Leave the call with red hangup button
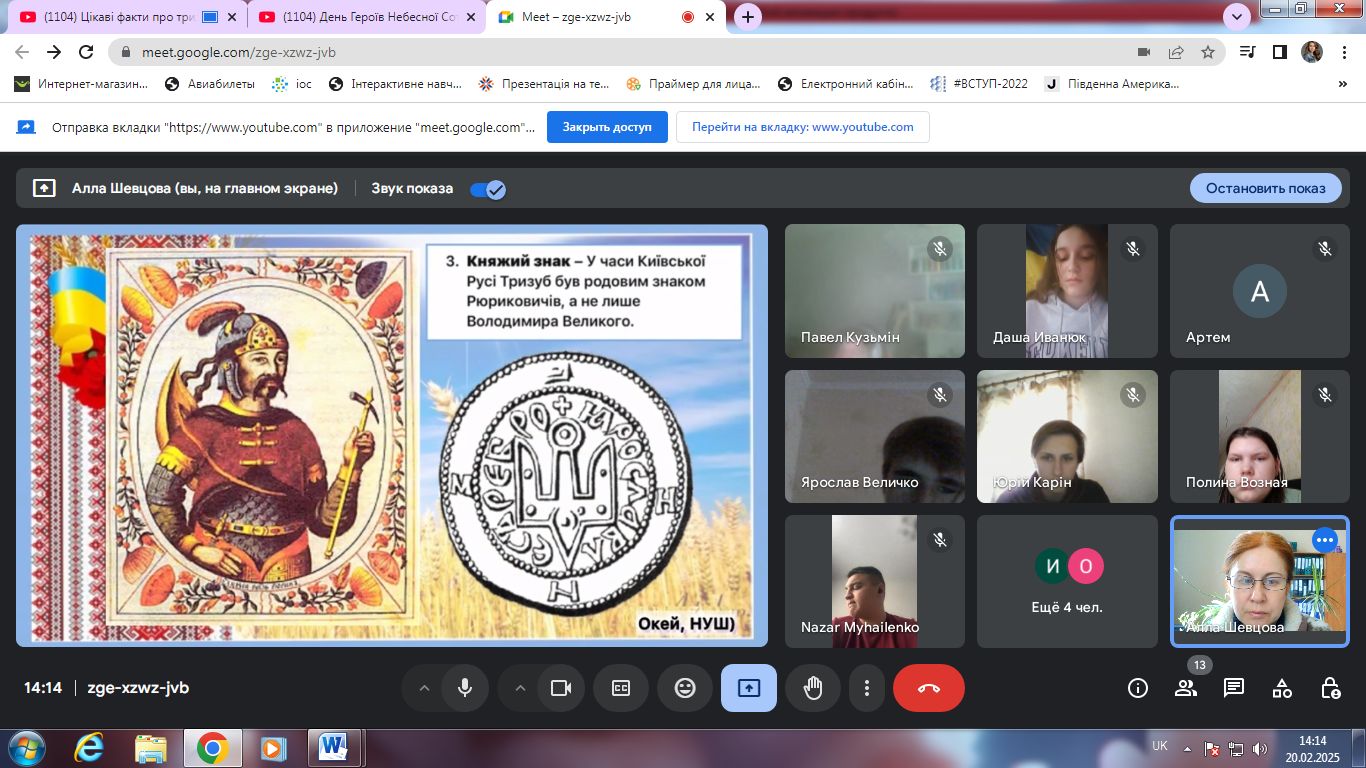The height and width of the screenshot is (768, 1366). click(x=929, y=688)
